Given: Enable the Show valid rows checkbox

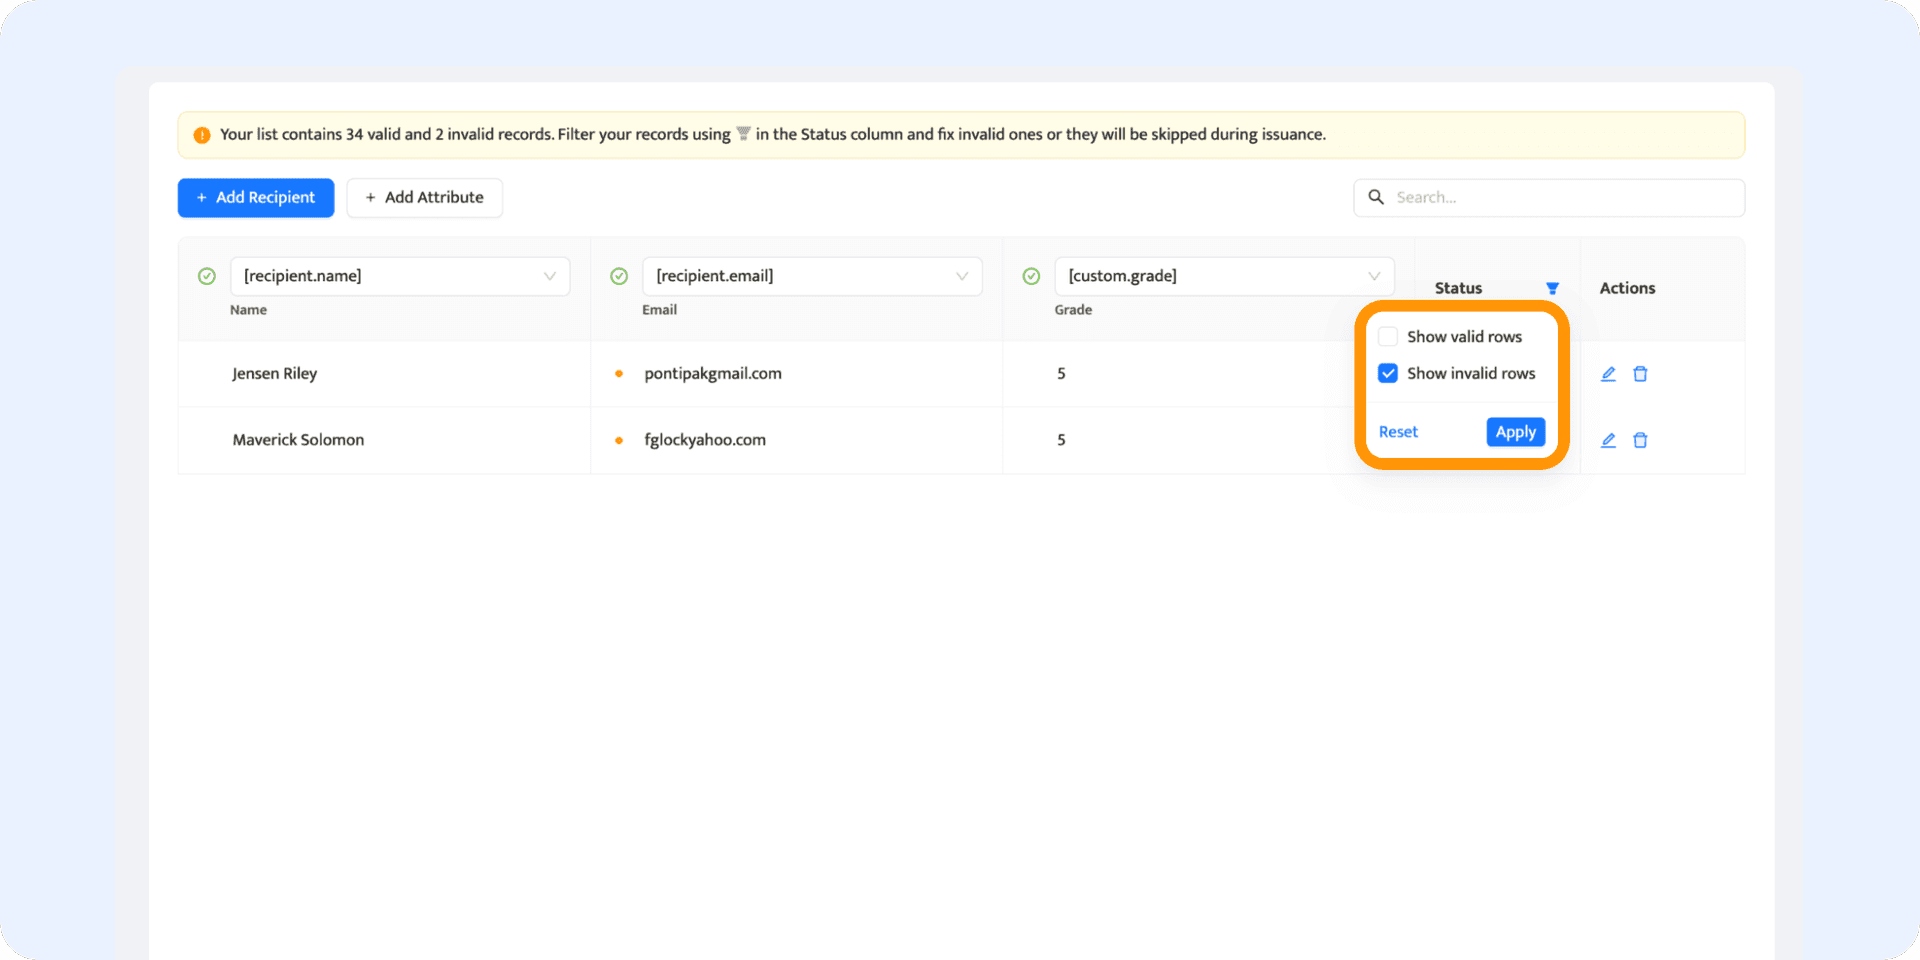Looking at the screenshot, I should coord(1388,337).
